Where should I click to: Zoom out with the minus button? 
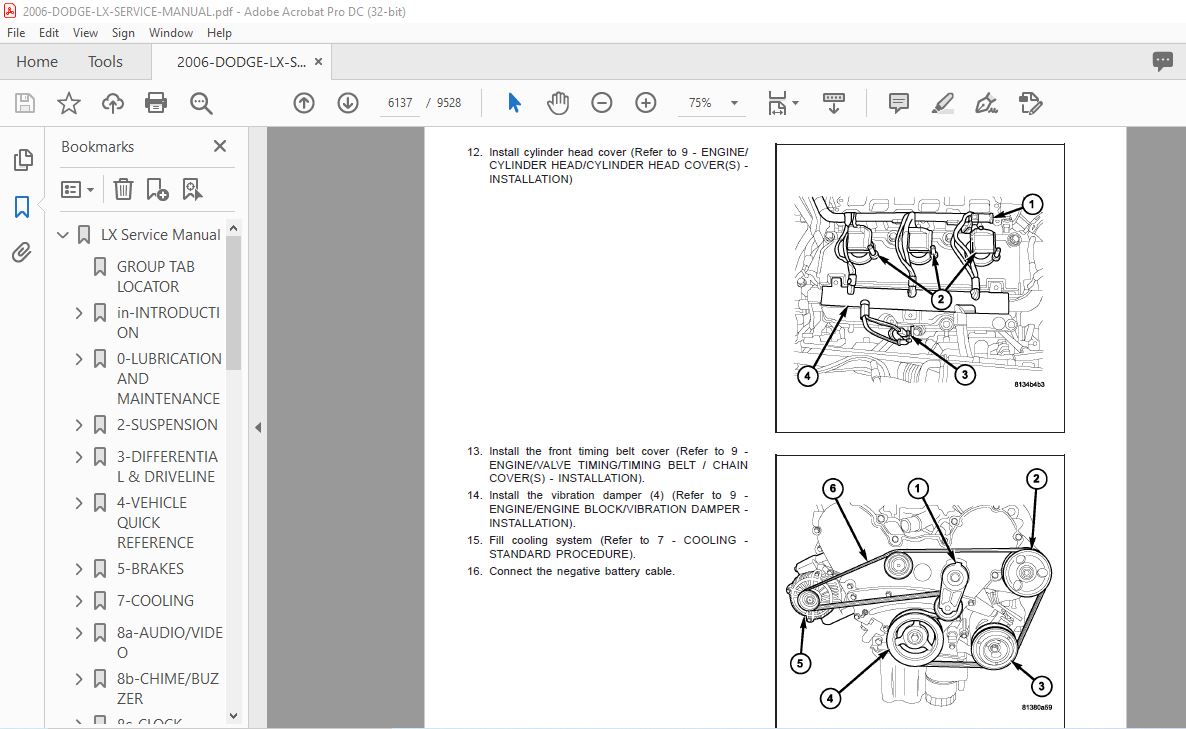(601, 103)
